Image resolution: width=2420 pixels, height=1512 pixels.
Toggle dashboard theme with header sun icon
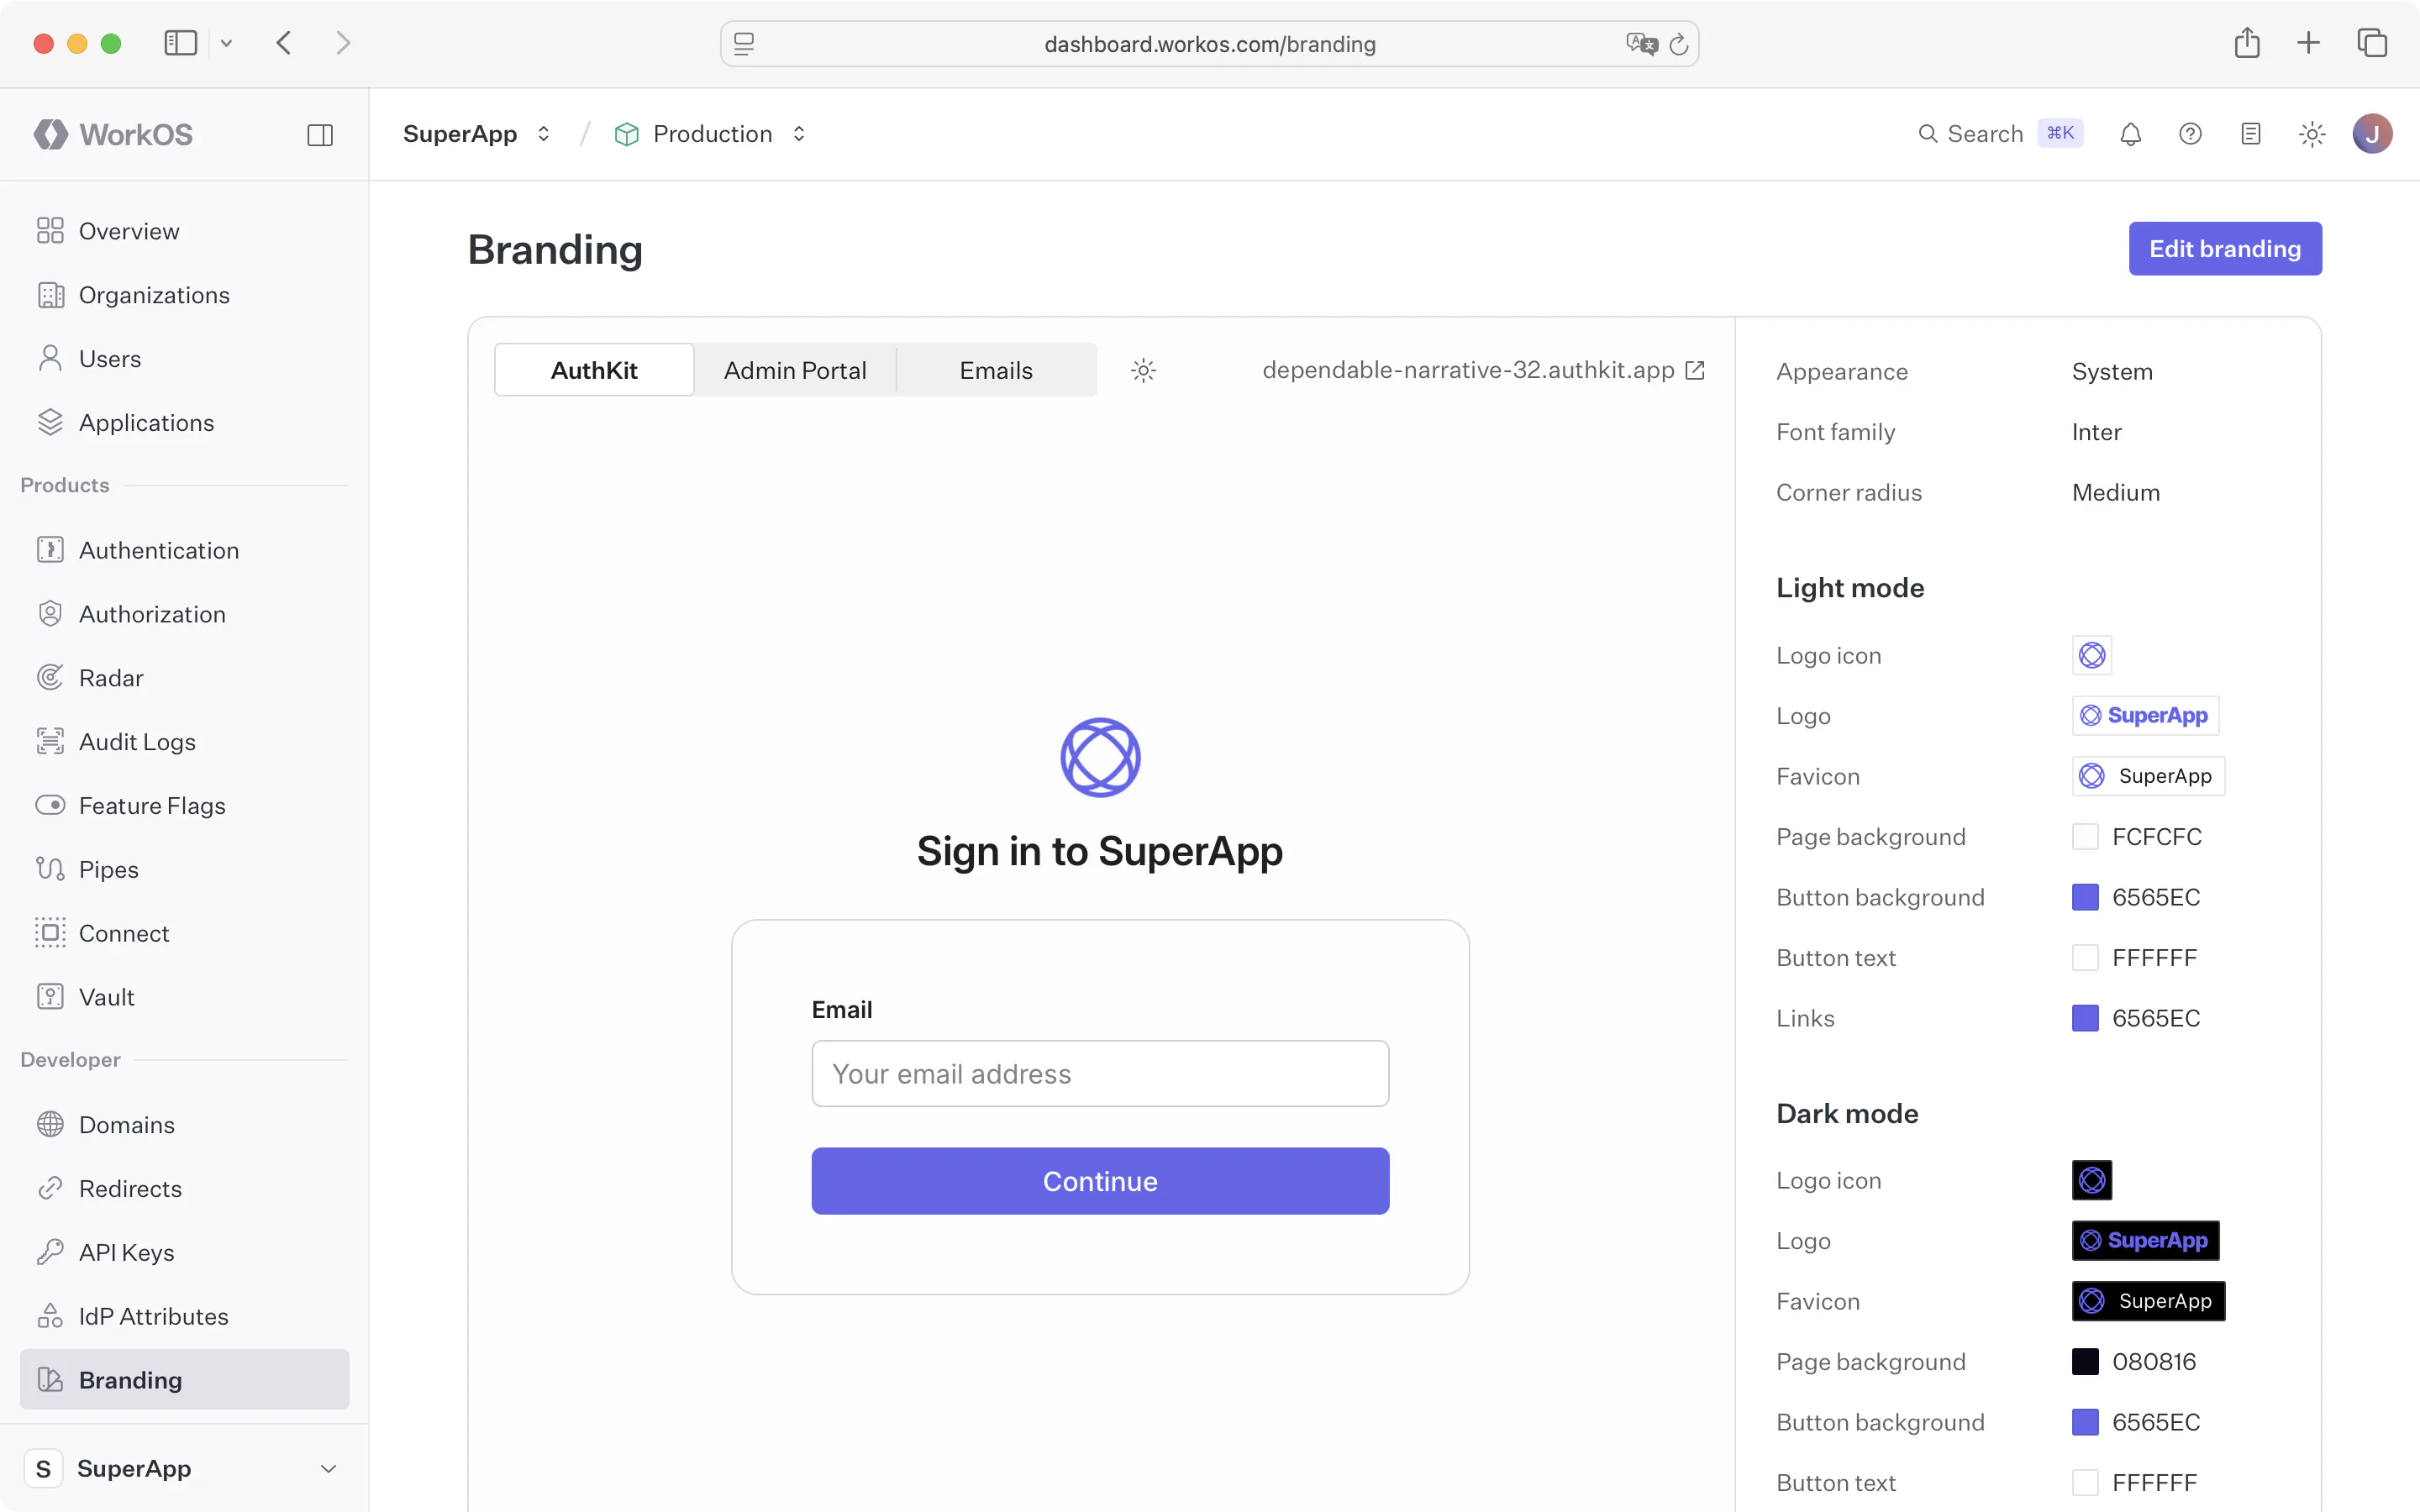(x=2312, y=134)
